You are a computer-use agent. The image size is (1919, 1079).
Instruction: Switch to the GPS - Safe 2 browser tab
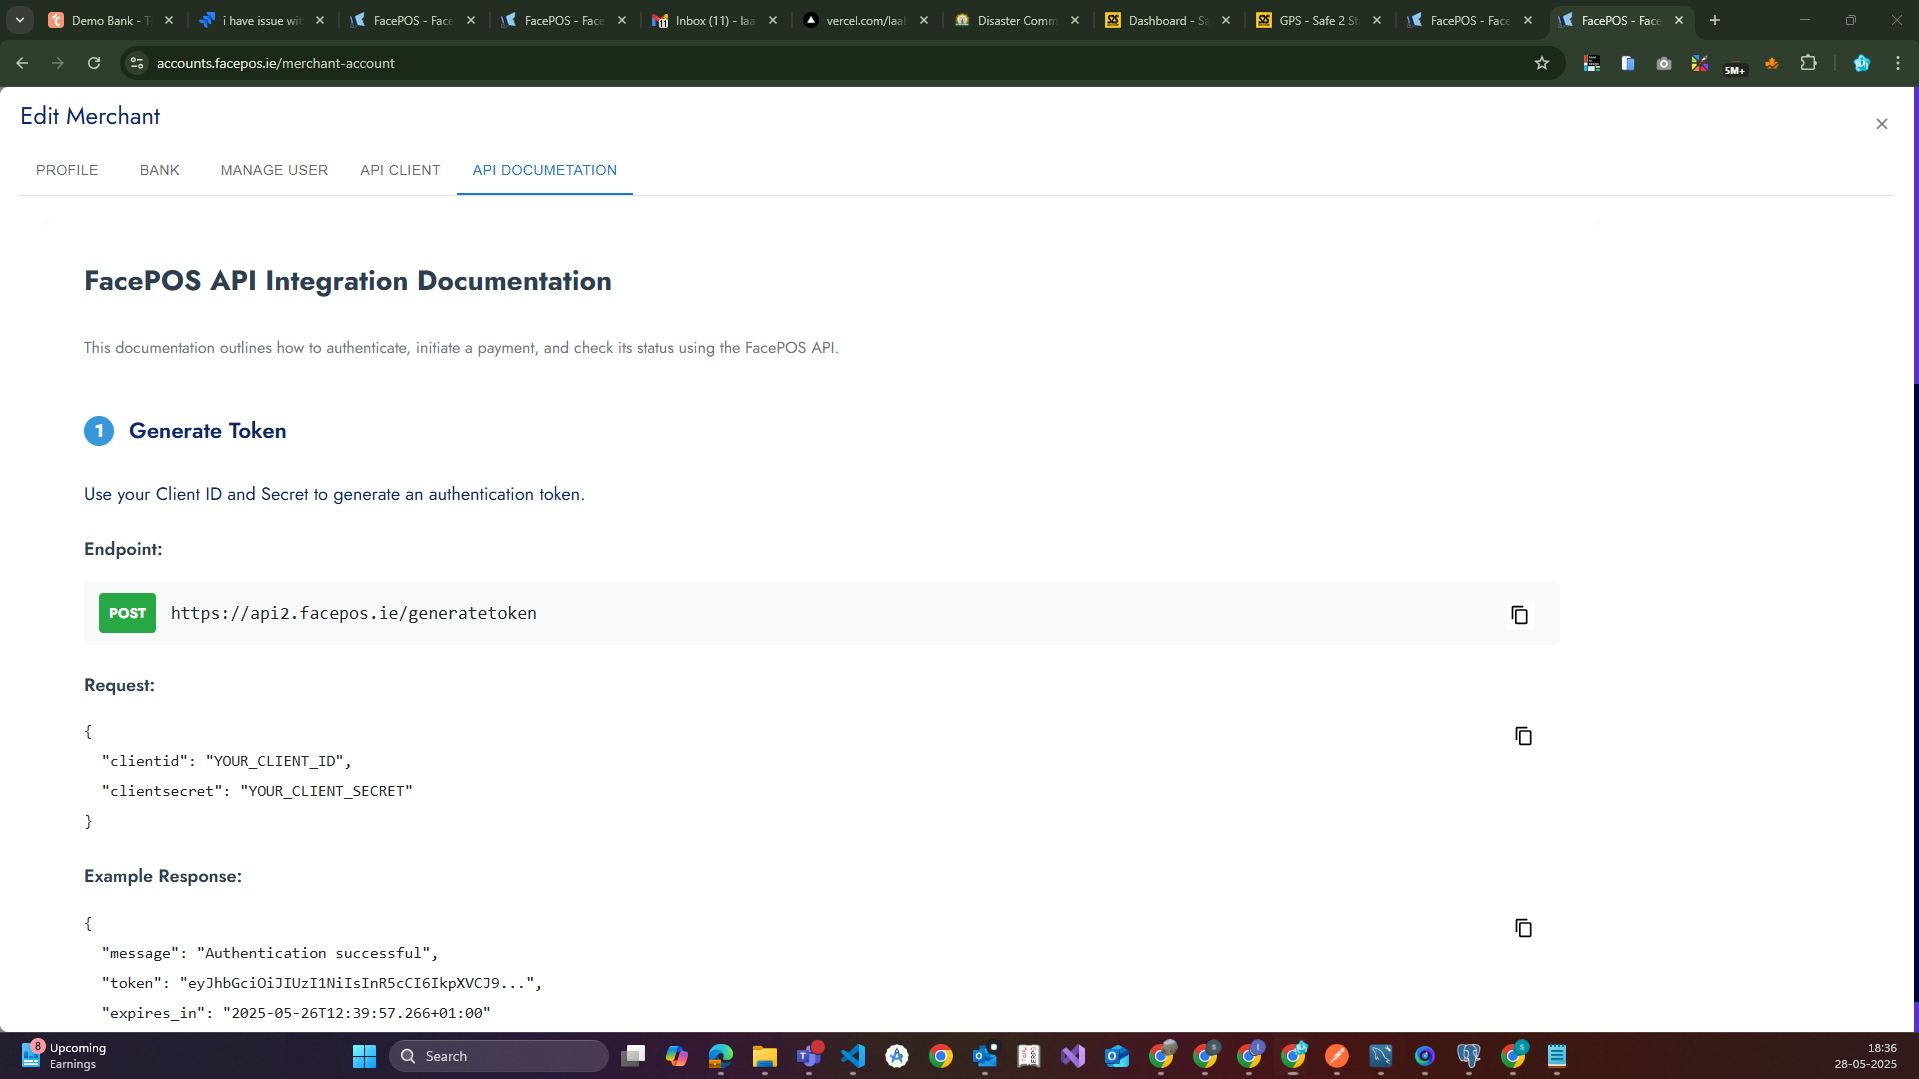tap(1318, 20)
